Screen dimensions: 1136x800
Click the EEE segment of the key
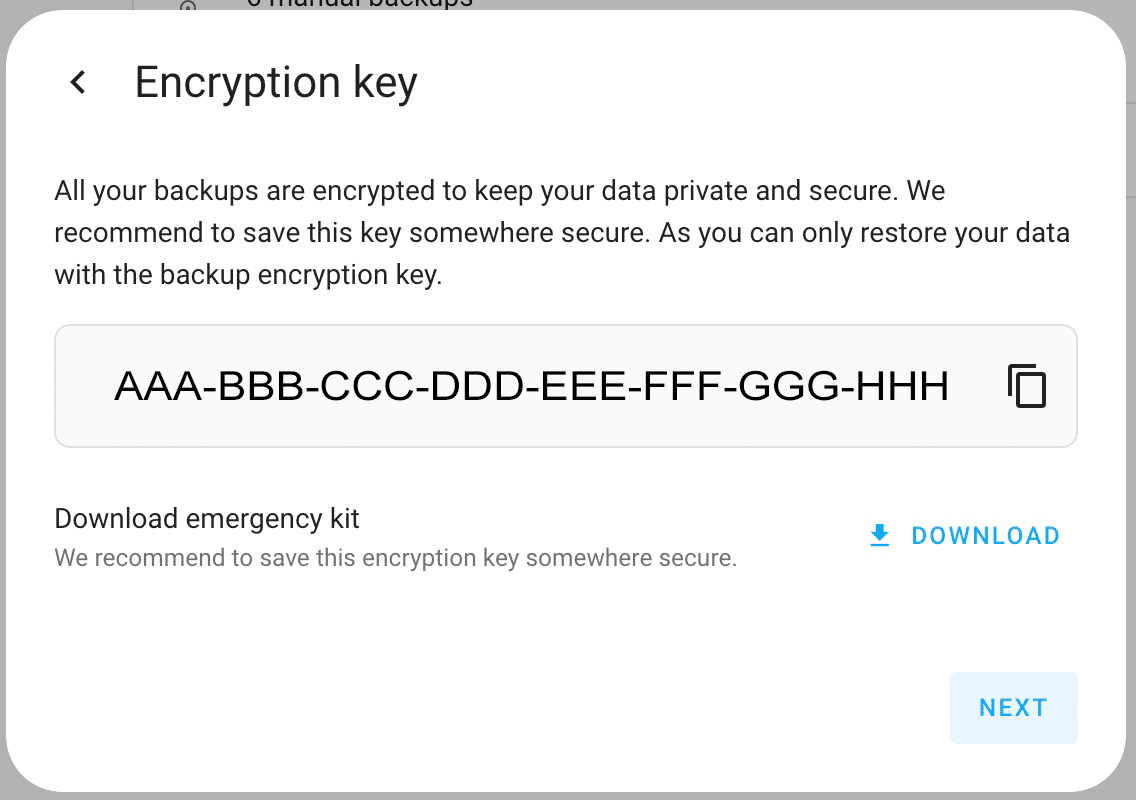coord(584,386)
